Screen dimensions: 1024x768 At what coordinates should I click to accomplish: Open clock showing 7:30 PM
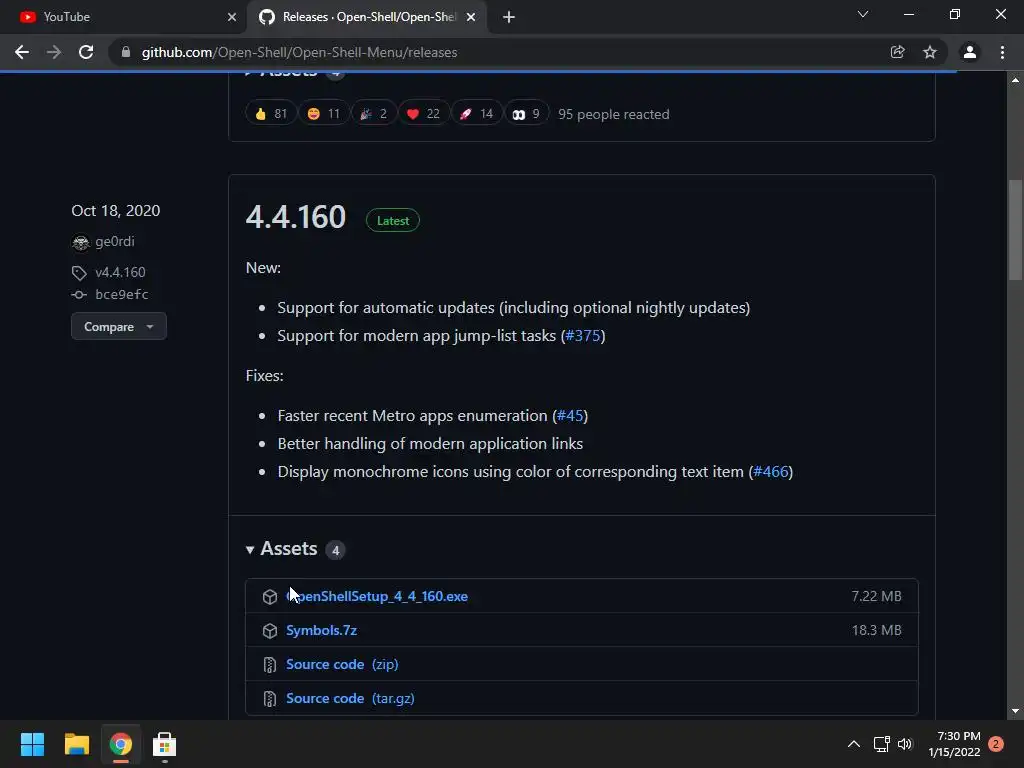click(x=955, y=744)
